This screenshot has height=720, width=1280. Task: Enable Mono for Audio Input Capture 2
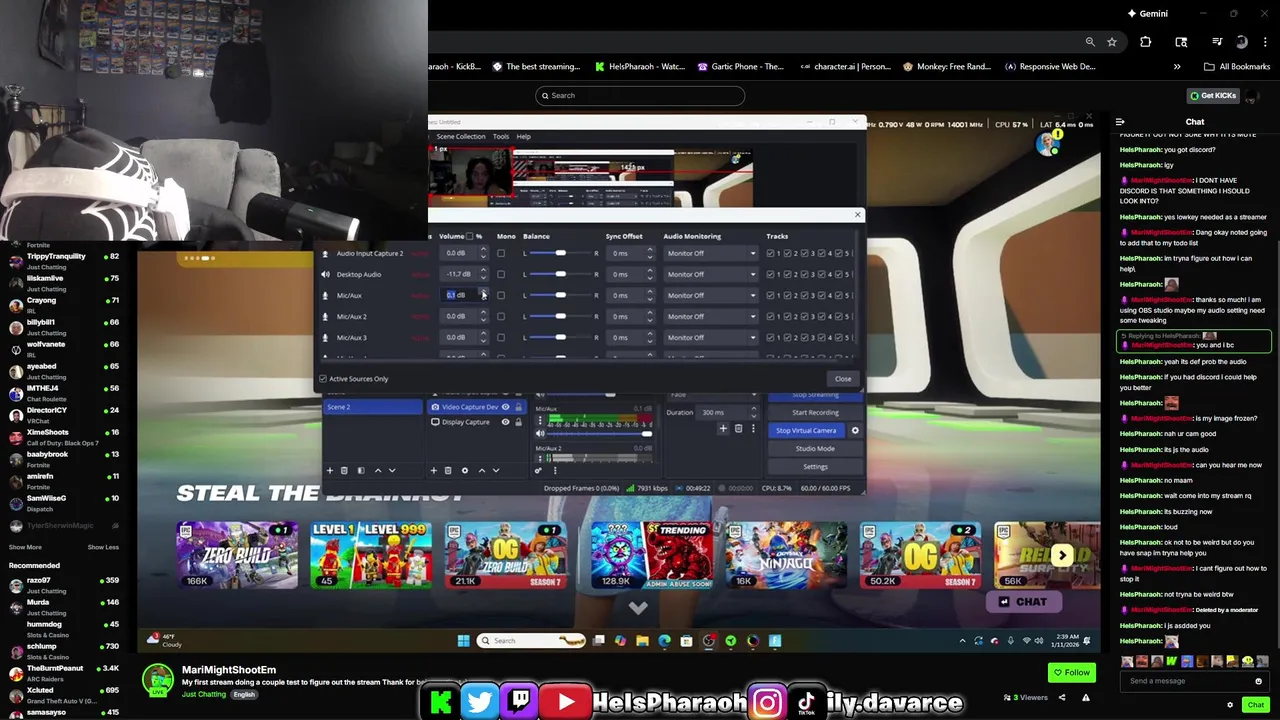pyautogui.click(x=501, y=253)
